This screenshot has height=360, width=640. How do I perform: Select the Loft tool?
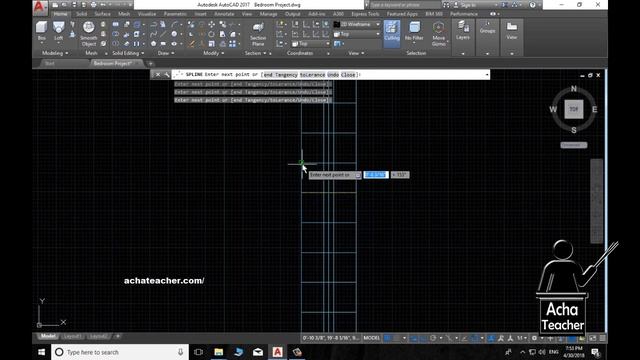tap(59, 31)
